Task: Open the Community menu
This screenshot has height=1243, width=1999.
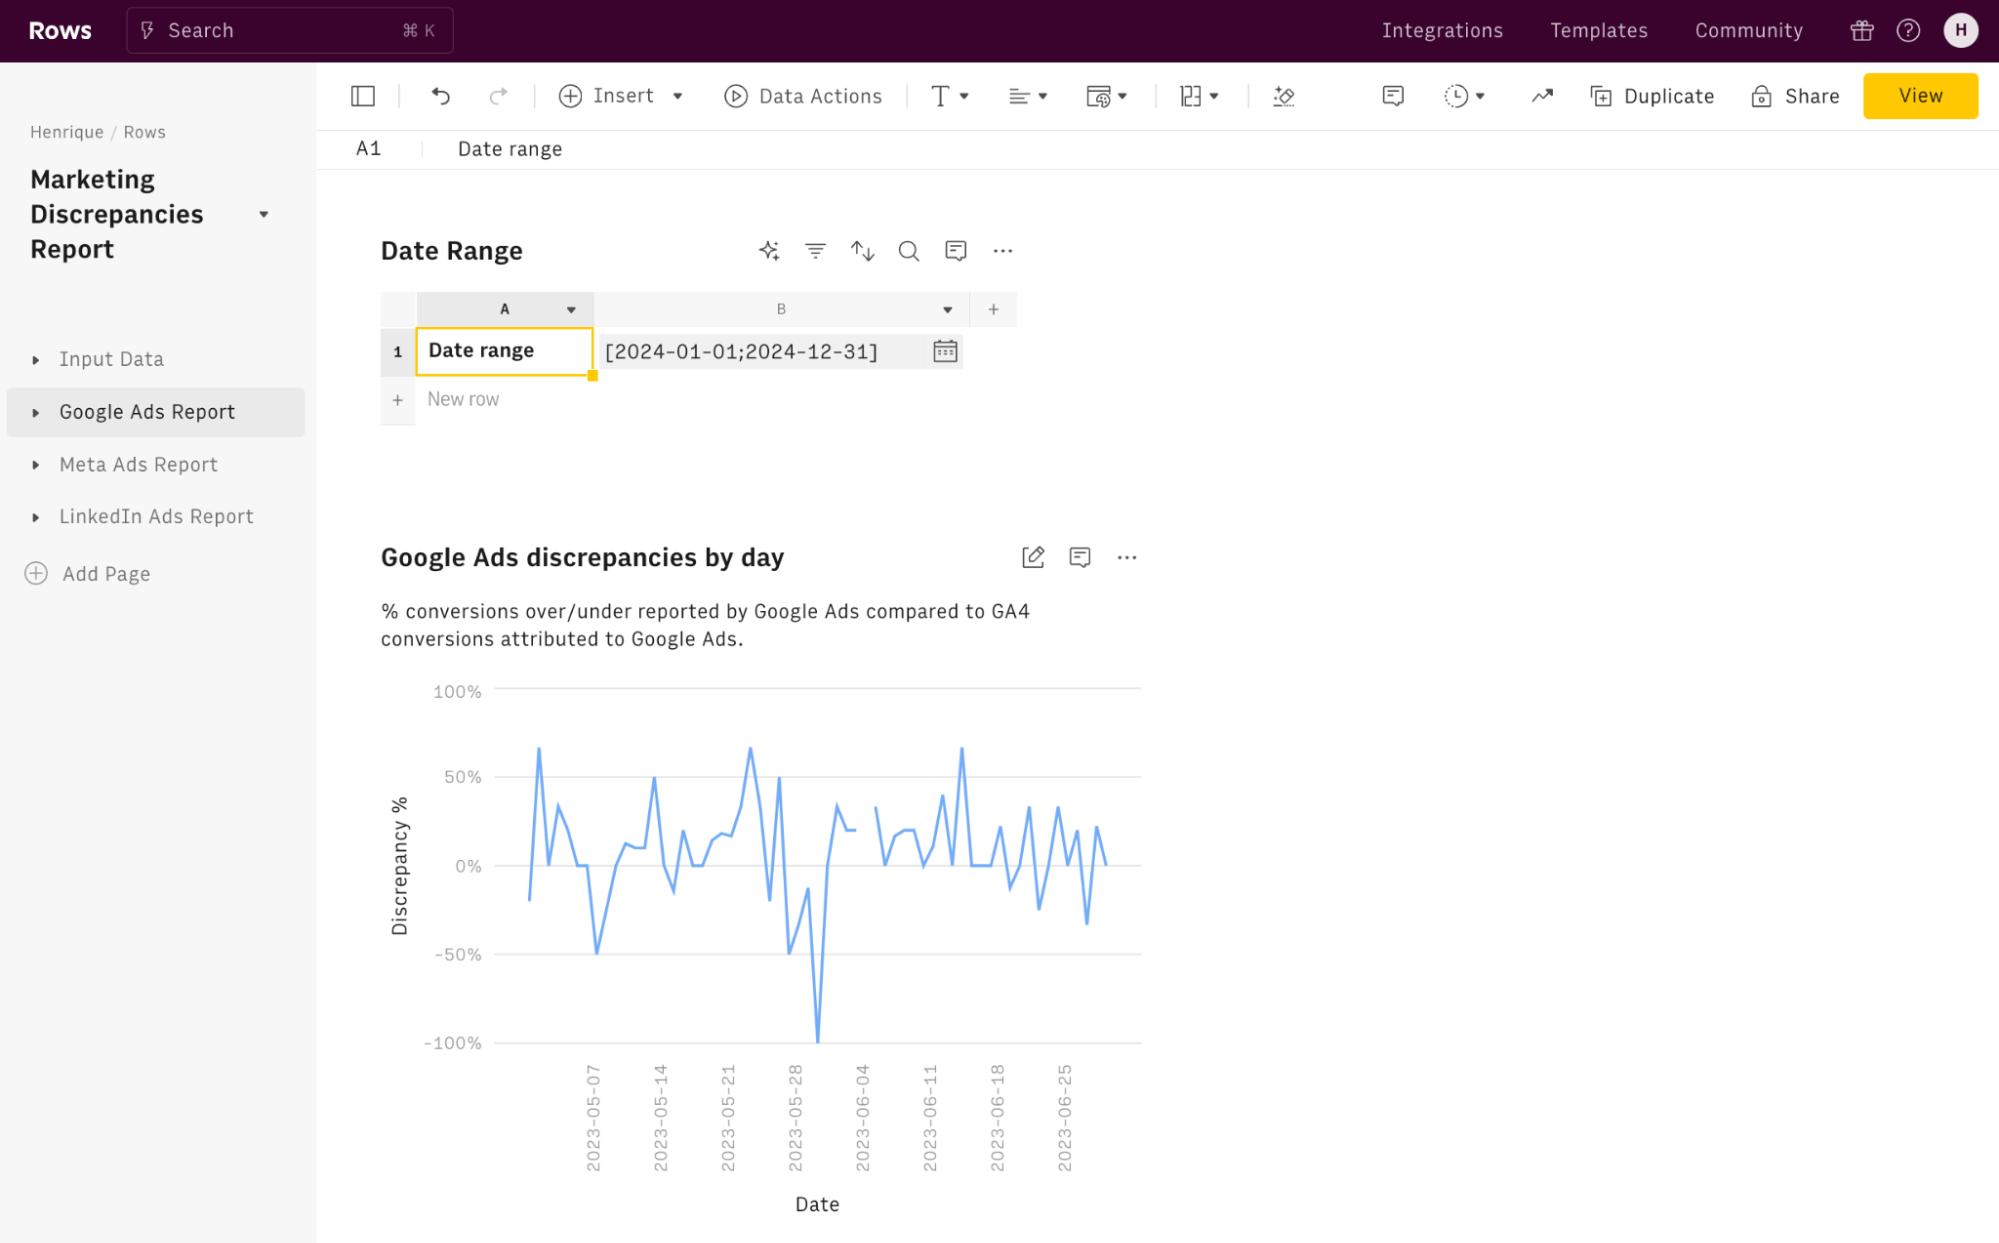Action: click(x=1748, y=31)
